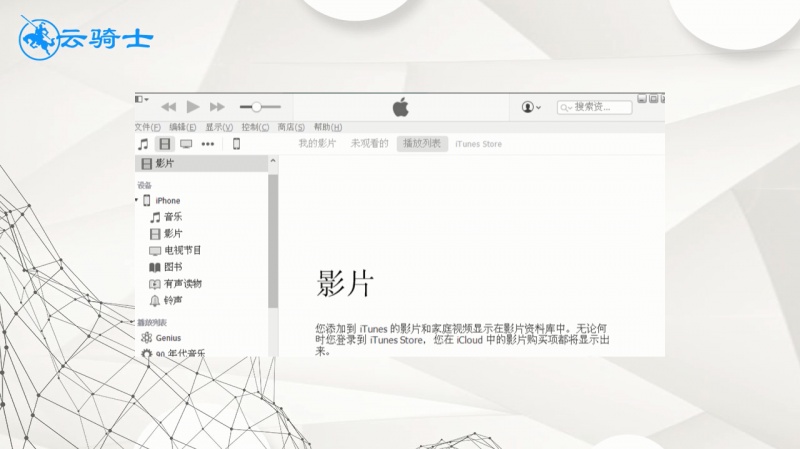
Task: Click the 播放列表 sidebar section heading
Action: click(152, 322)
